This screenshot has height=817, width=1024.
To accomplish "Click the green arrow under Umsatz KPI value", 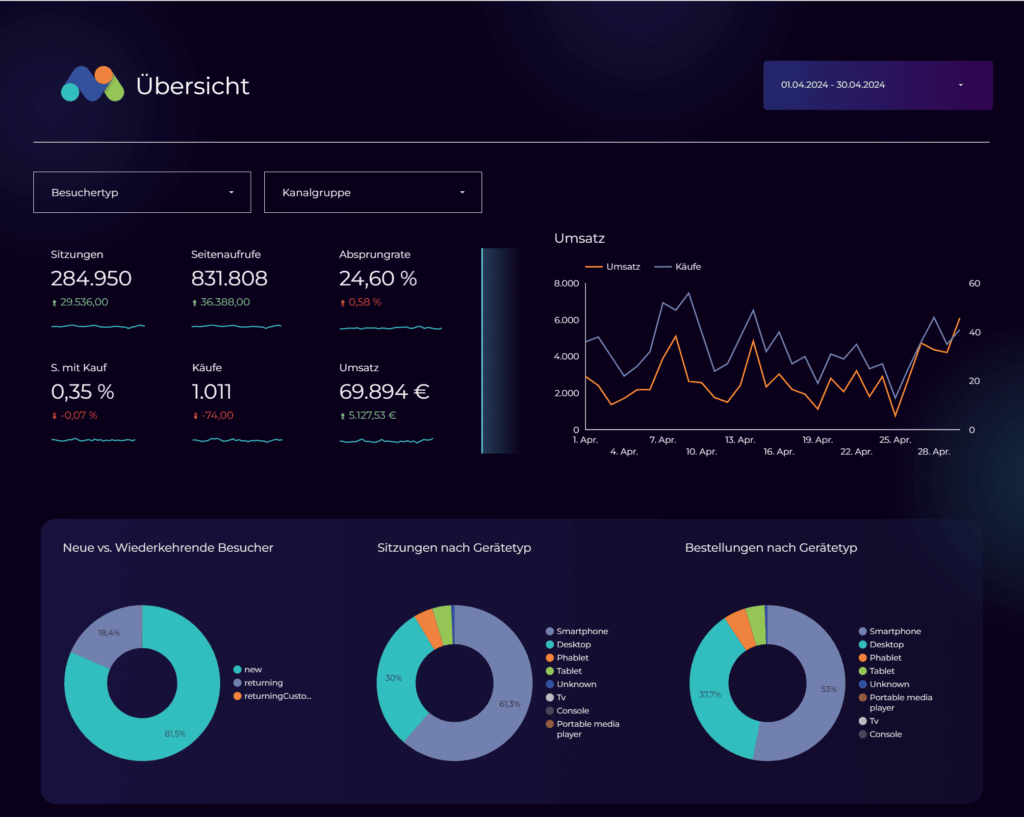I will point(342,415).
